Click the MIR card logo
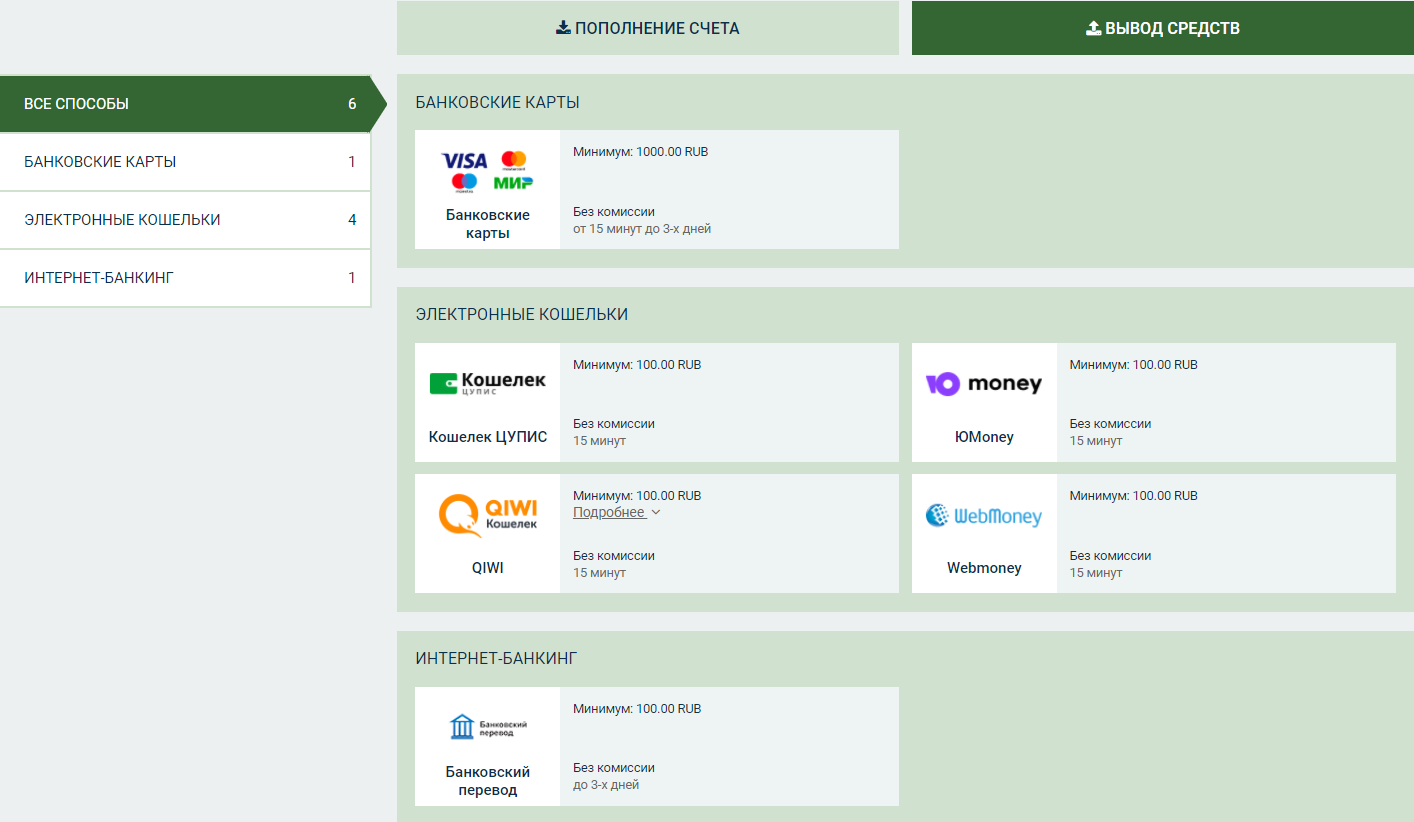This screenshot has width=1414, height=822. [513, 182]
